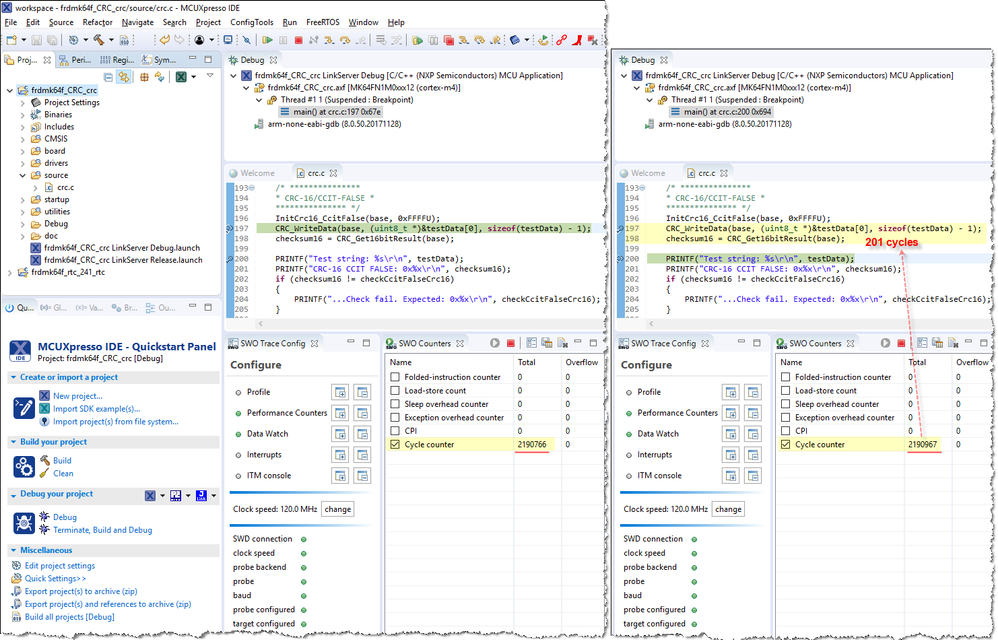This screenshot has width=998, height=640.
Task: Enable CPI checkbox in 2190766 table
Action: point(395,431)
